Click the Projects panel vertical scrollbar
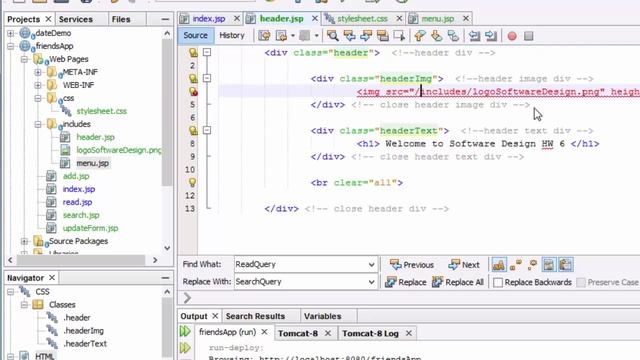This screenshot has height=360, width=640. pyautogui.click(x=167, y=112)
